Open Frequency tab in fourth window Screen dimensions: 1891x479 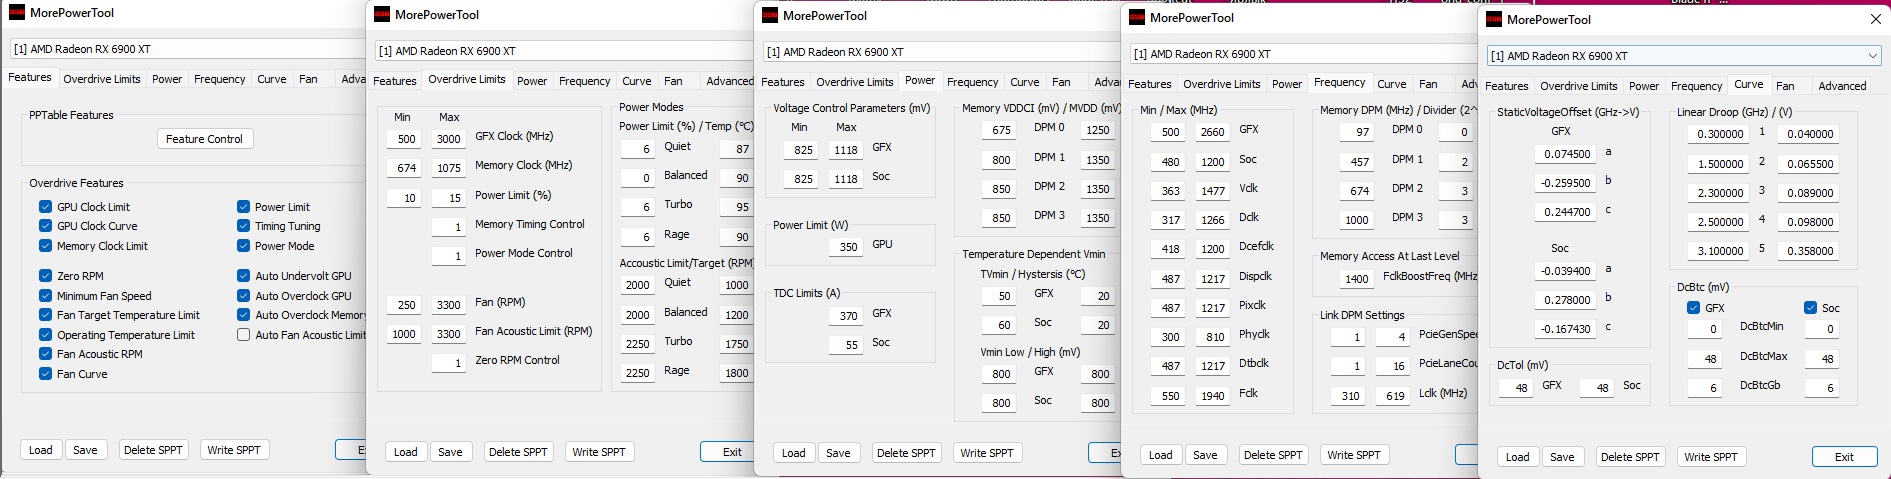[x=1339, y=83]
